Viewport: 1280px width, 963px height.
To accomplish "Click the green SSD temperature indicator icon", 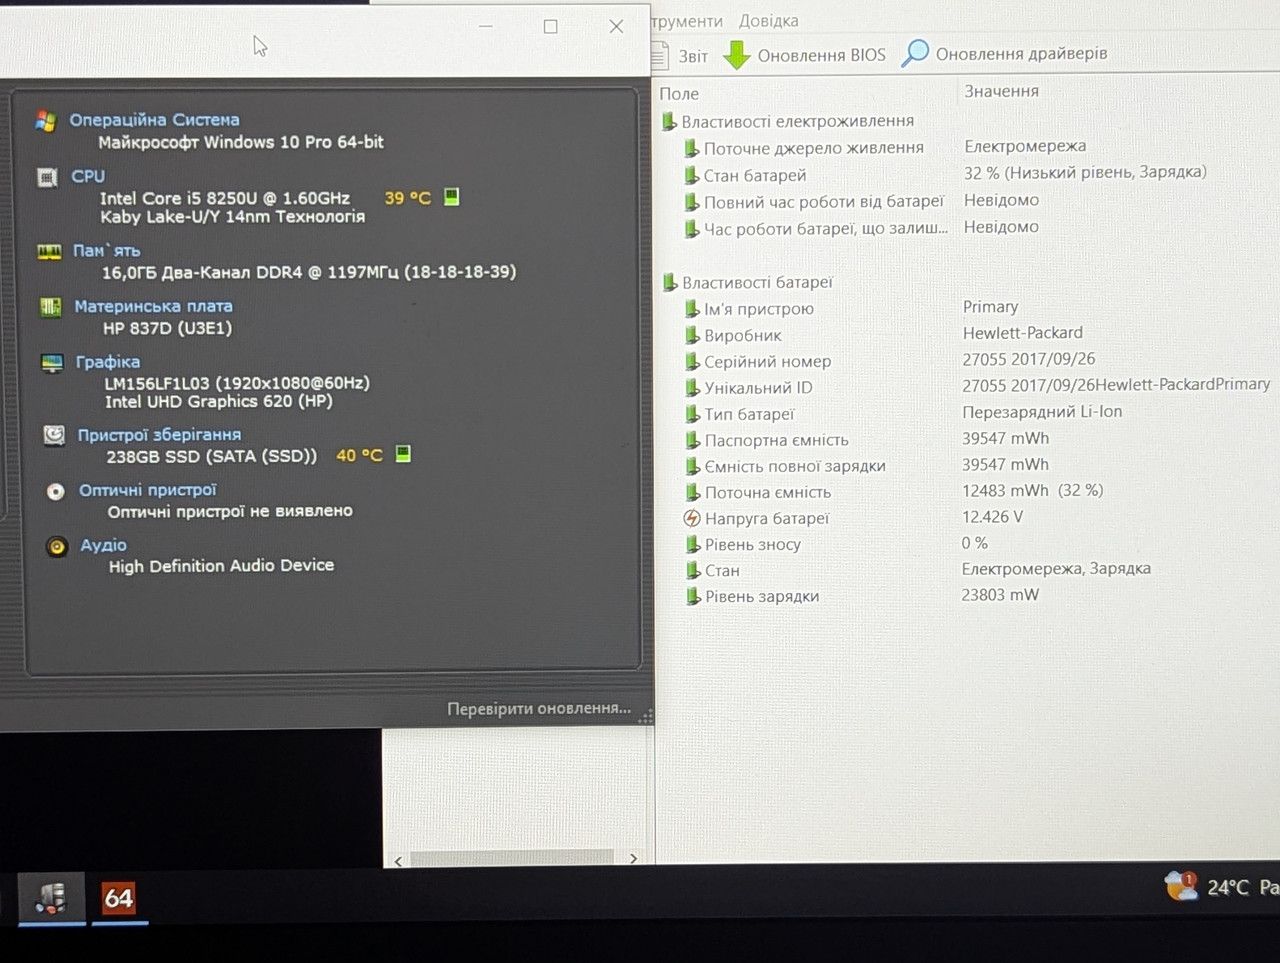I will [403, 454].
